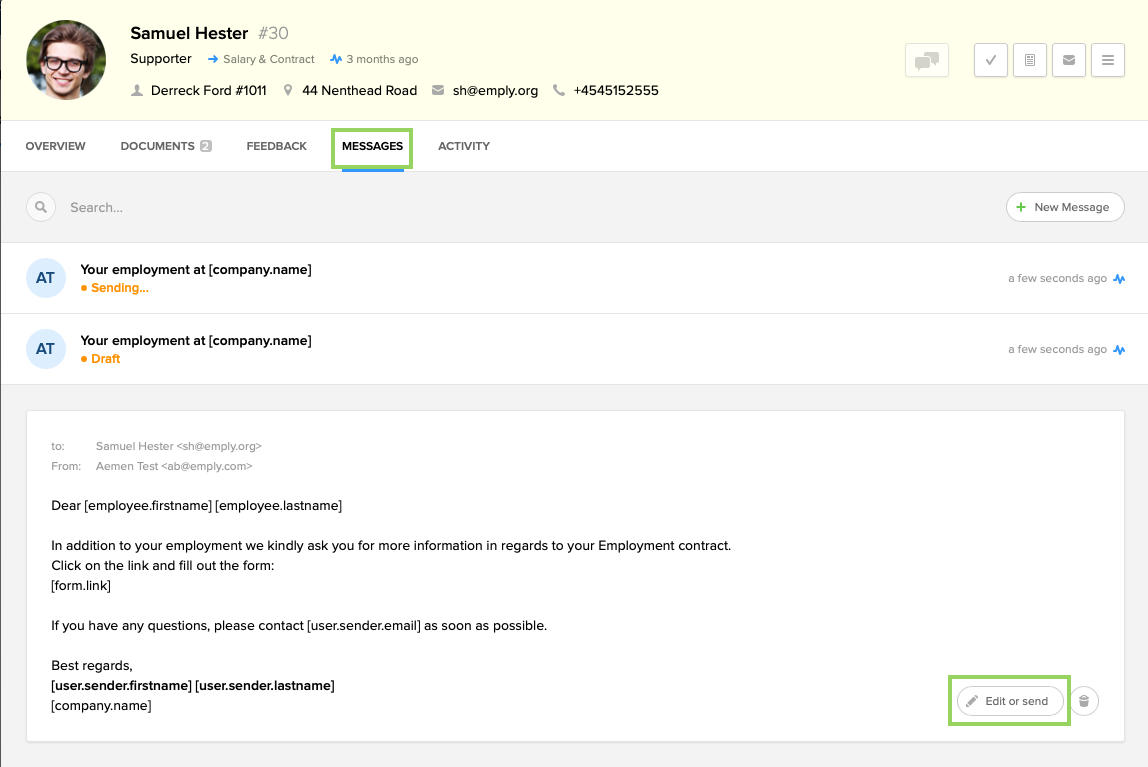Image resolution: width=1148 pixels, height=767 pixels.
Task: Click the Edit or send button
Action: tap(1009, 701)
